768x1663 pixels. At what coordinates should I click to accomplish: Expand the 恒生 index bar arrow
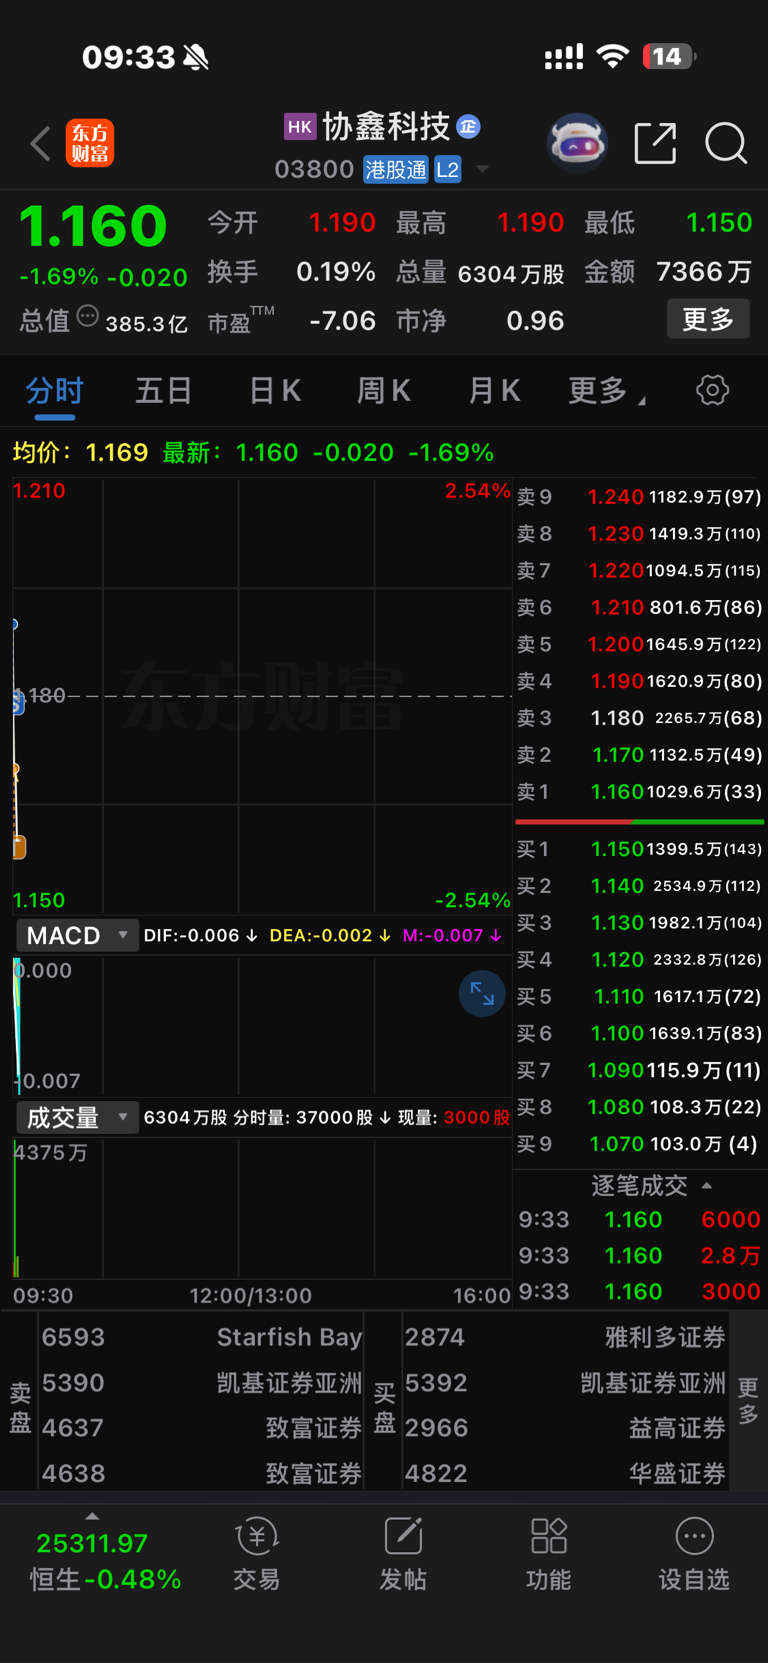pyautogui.click(x=92, y=1516)
